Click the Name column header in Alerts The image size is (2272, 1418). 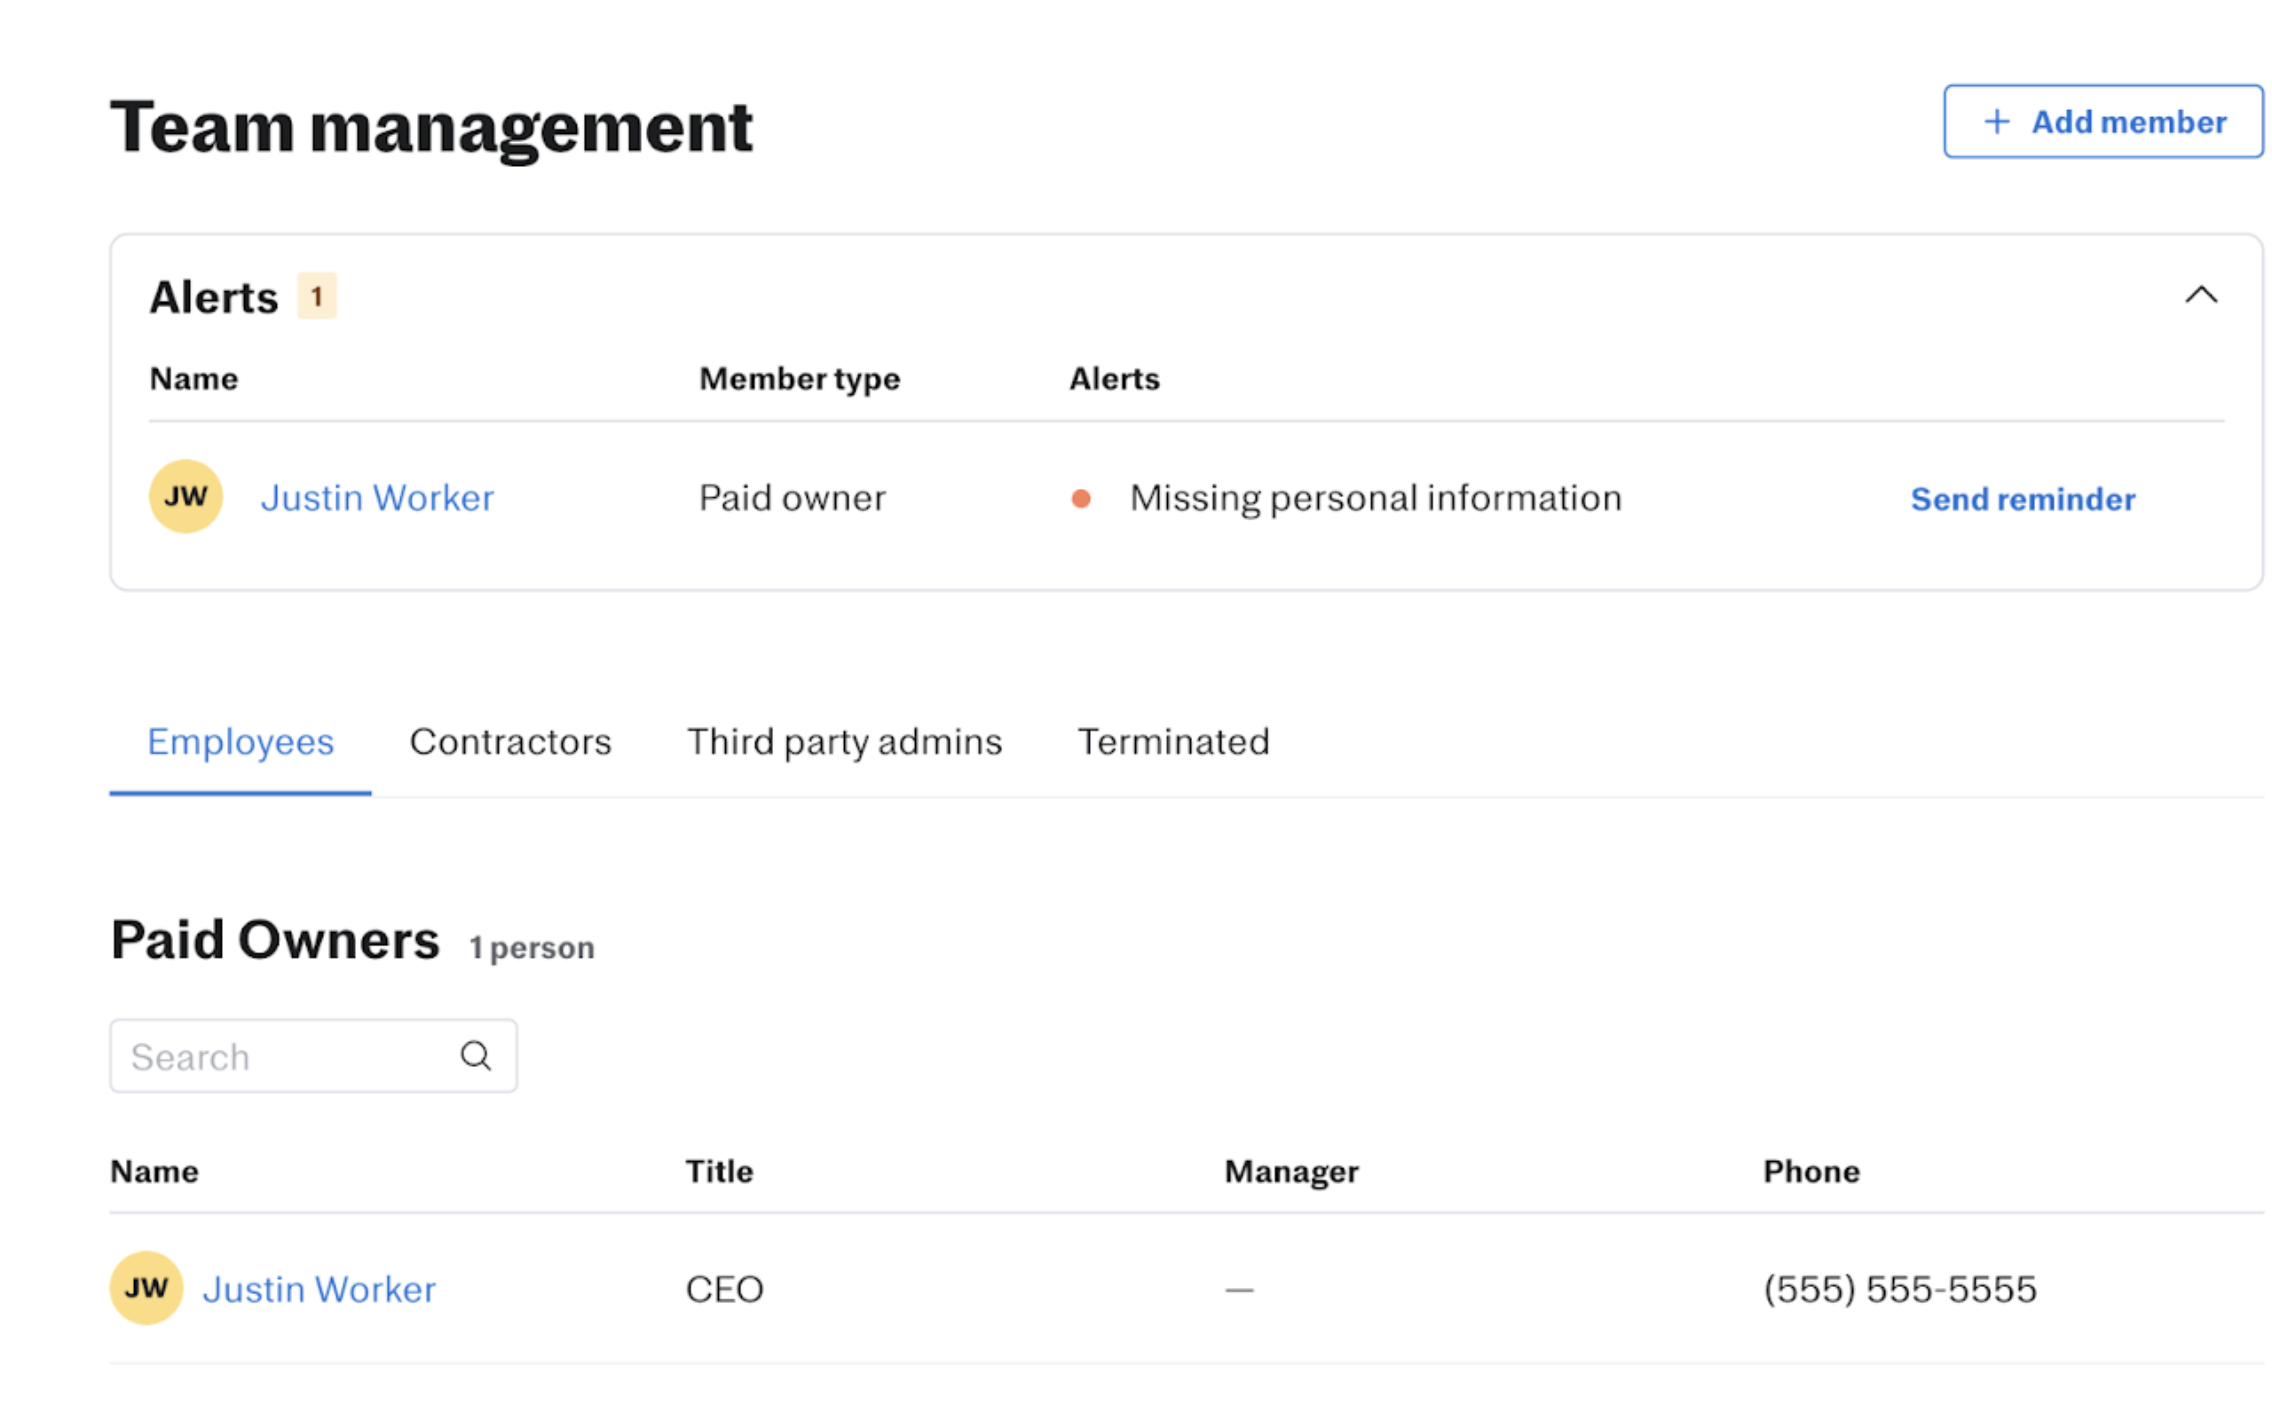(194, 379)
